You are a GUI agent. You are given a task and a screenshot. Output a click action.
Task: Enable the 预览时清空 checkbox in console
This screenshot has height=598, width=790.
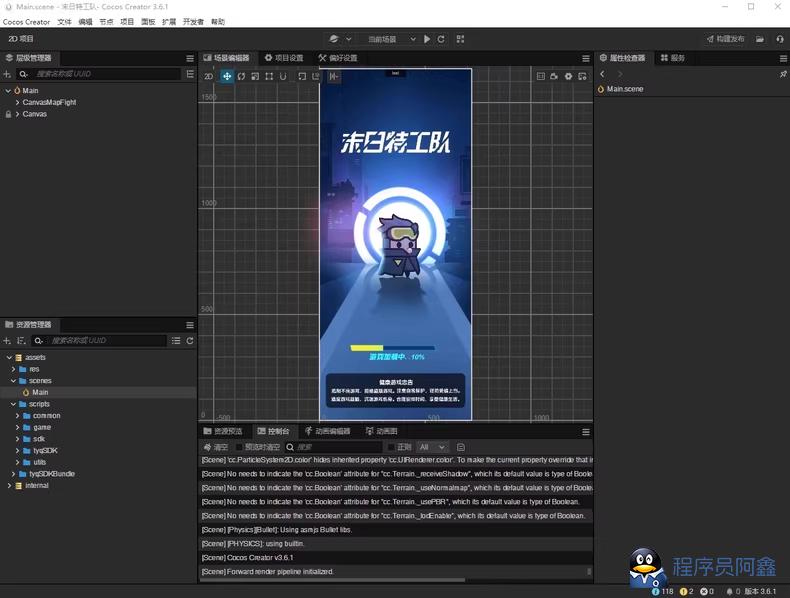pyautogui.click(x=240, y=447)
